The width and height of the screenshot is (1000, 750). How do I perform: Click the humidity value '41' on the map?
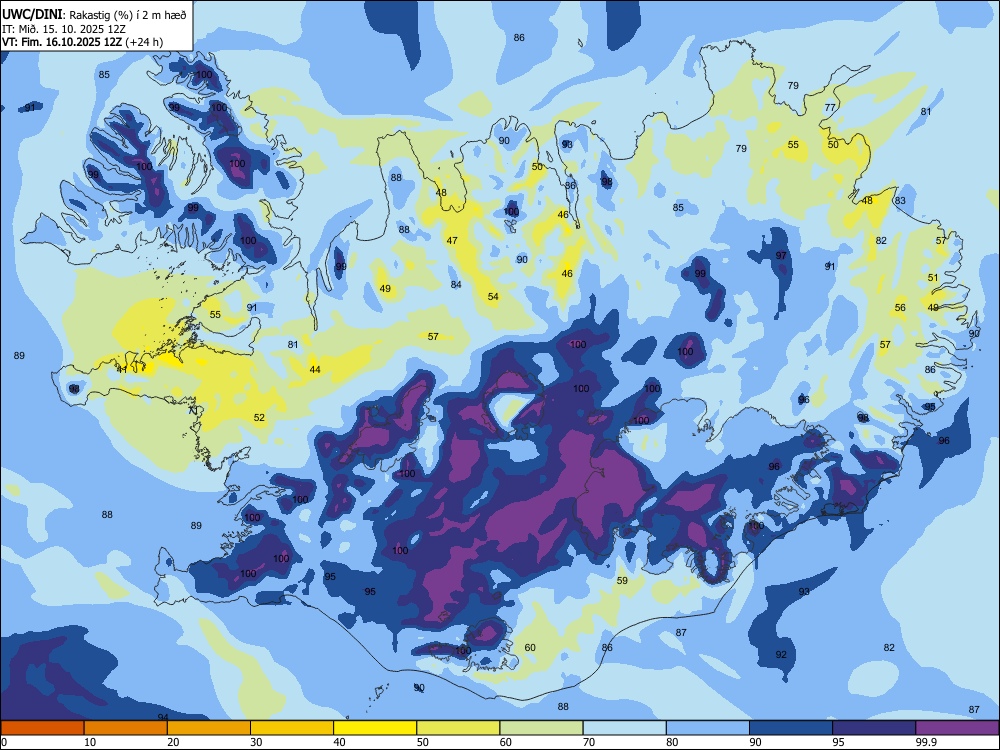coord(122,369)
